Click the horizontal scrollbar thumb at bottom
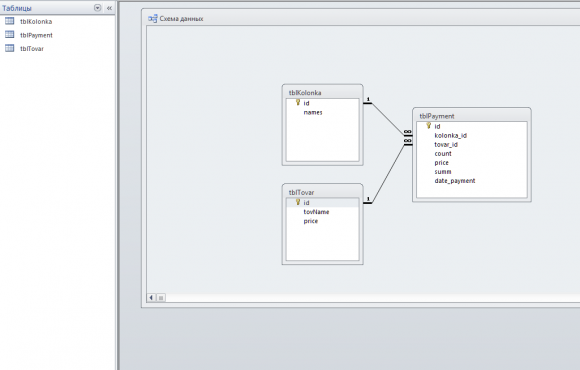The height and width of the screenshot is (370, 580). (161, 297)
